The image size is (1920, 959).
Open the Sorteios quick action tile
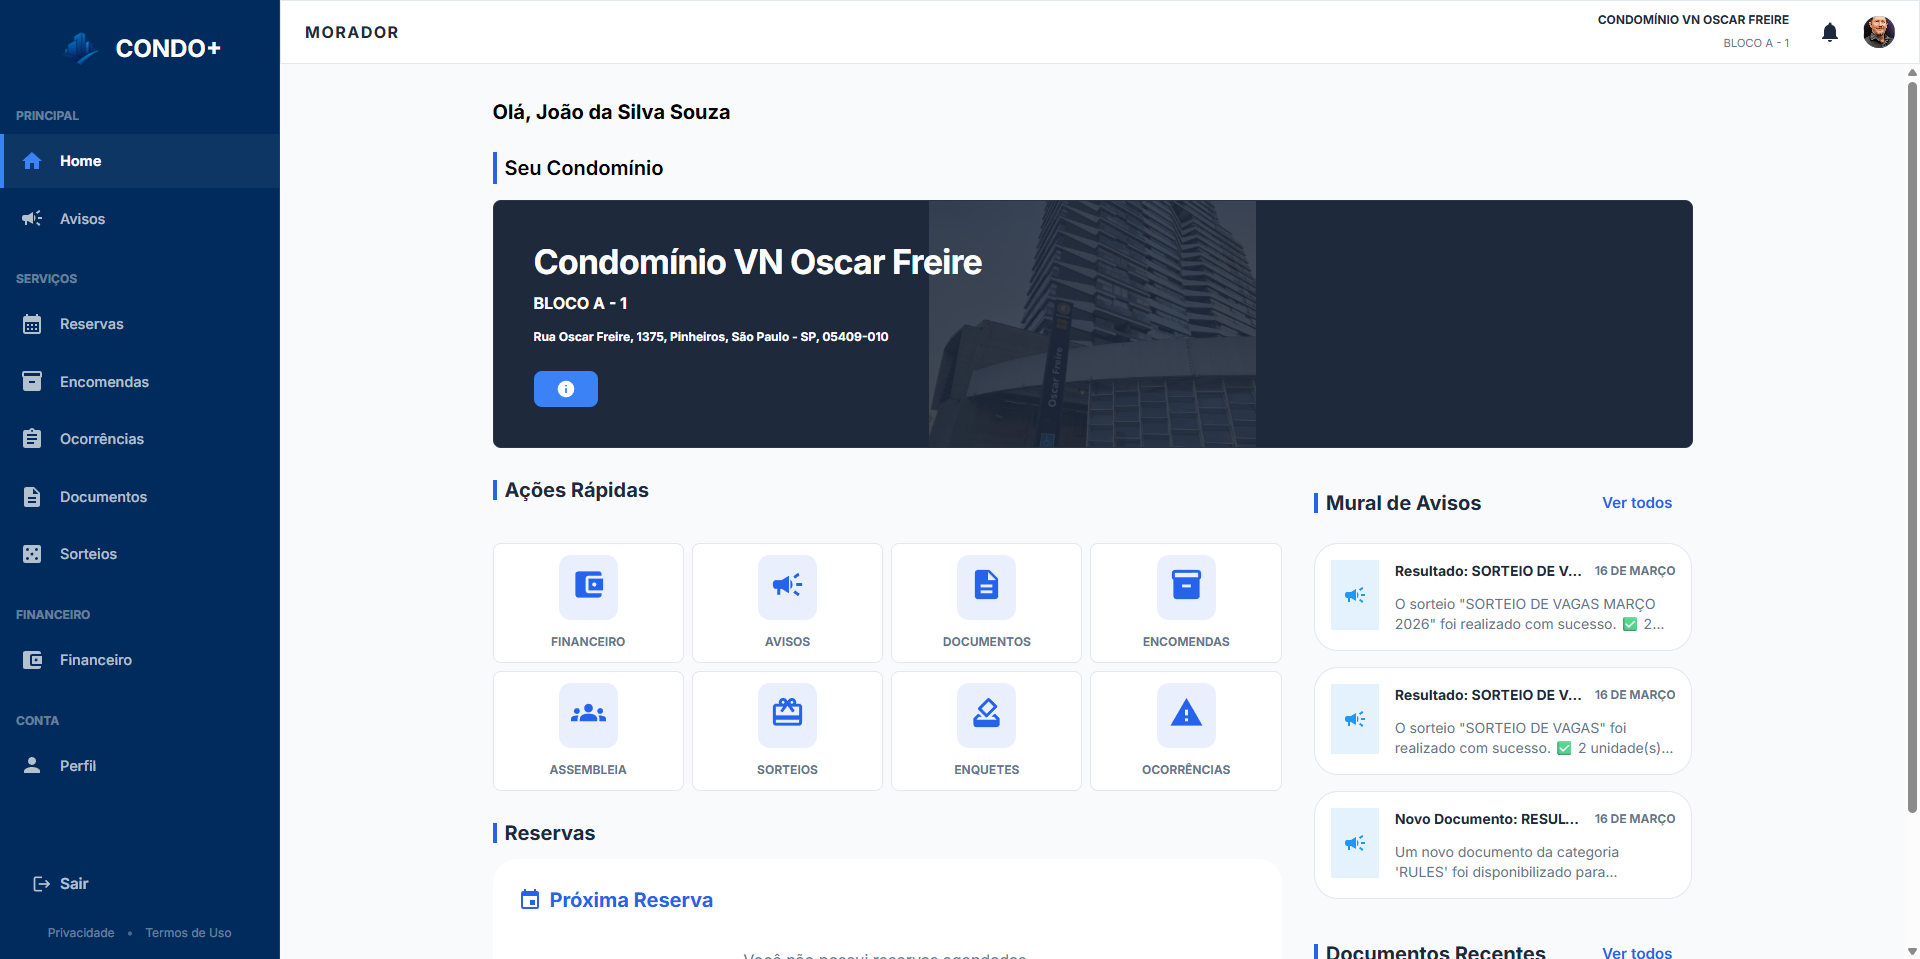[787, 731]
